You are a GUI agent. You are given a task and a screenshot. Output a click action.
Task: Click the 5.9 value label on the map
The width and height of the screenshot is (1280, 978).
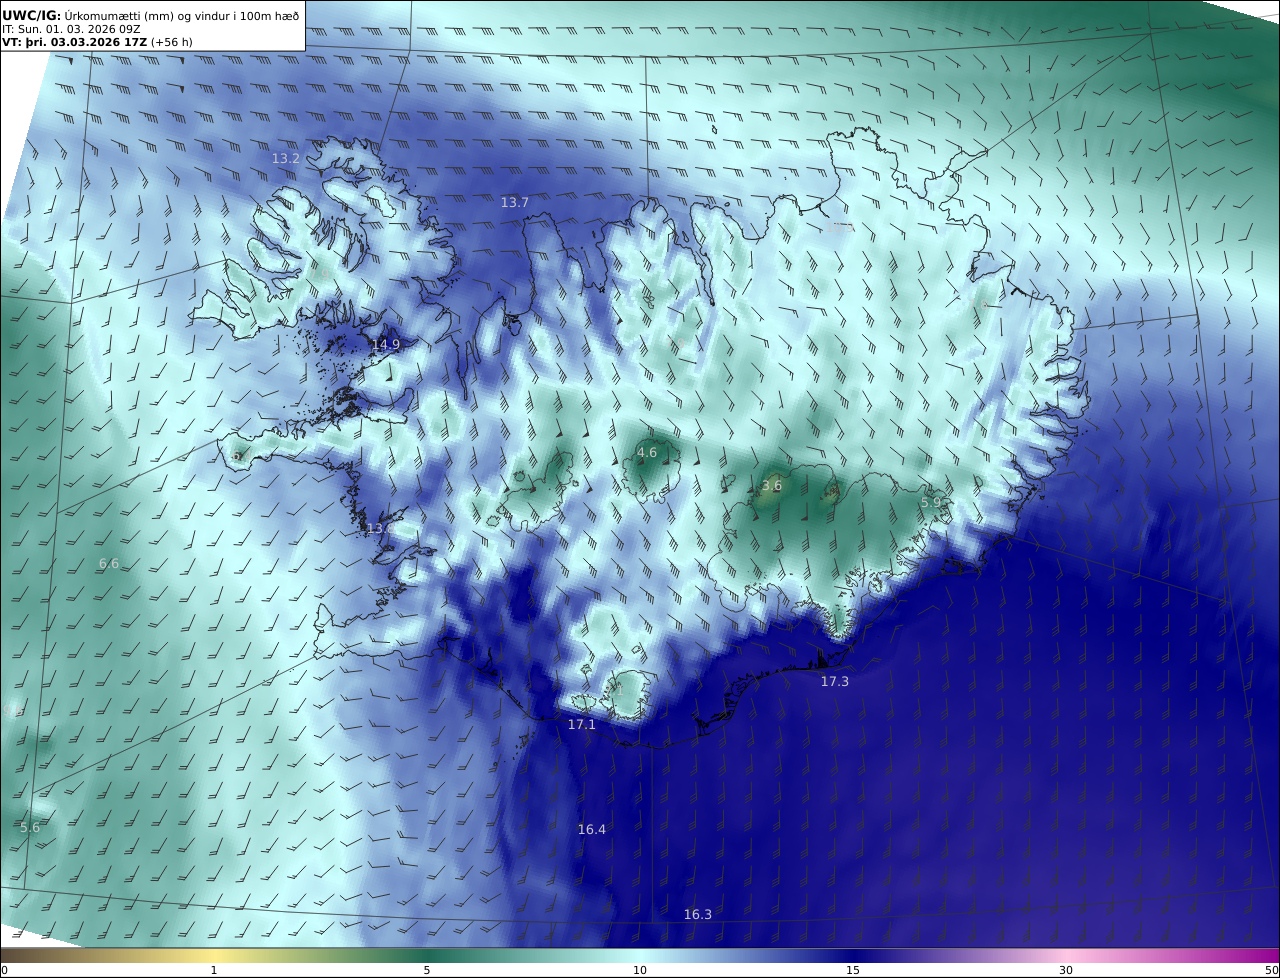[x=931, y=502]
